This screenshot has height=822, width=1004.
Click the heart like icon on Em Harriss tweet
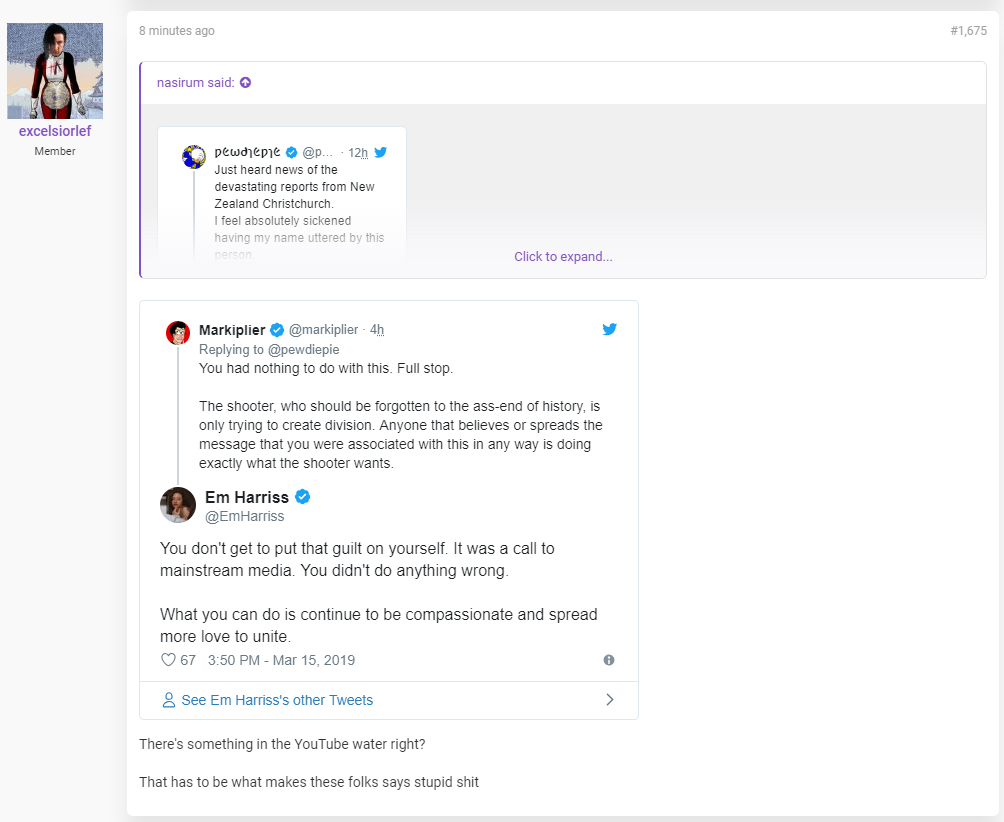tap(168, 660)
